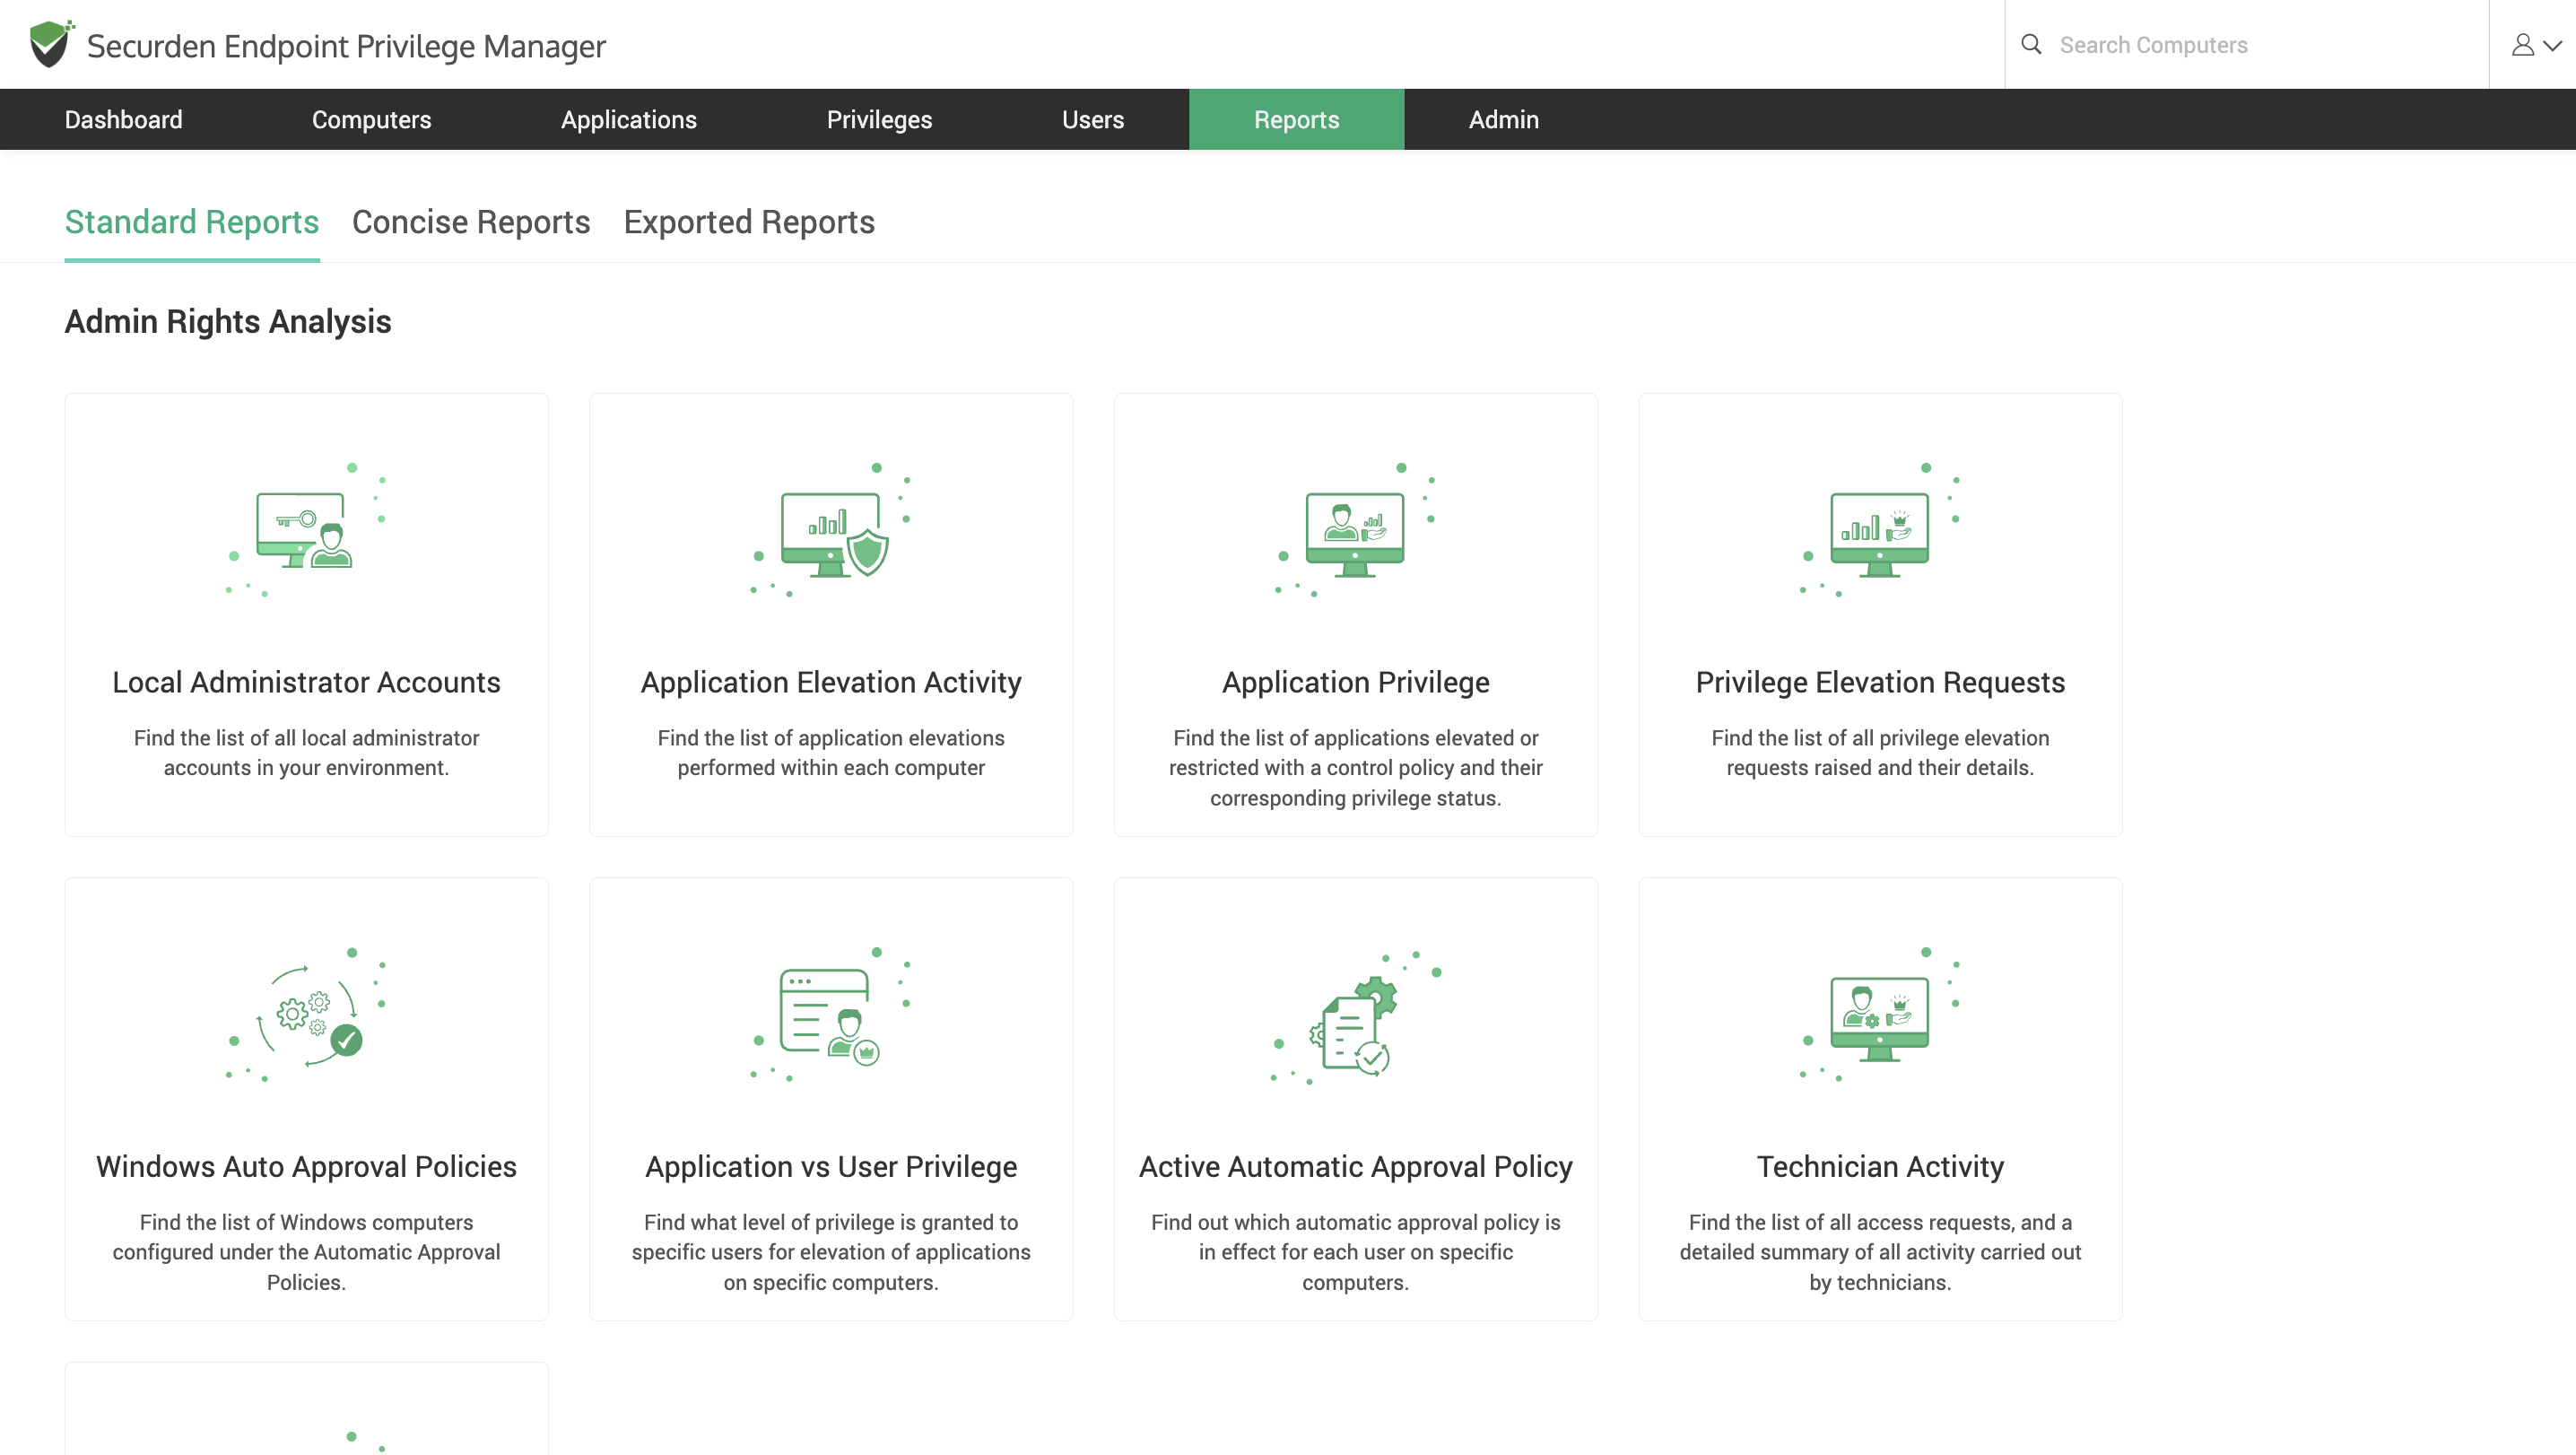Switch to the Concise Reports tab

[471, 222]
